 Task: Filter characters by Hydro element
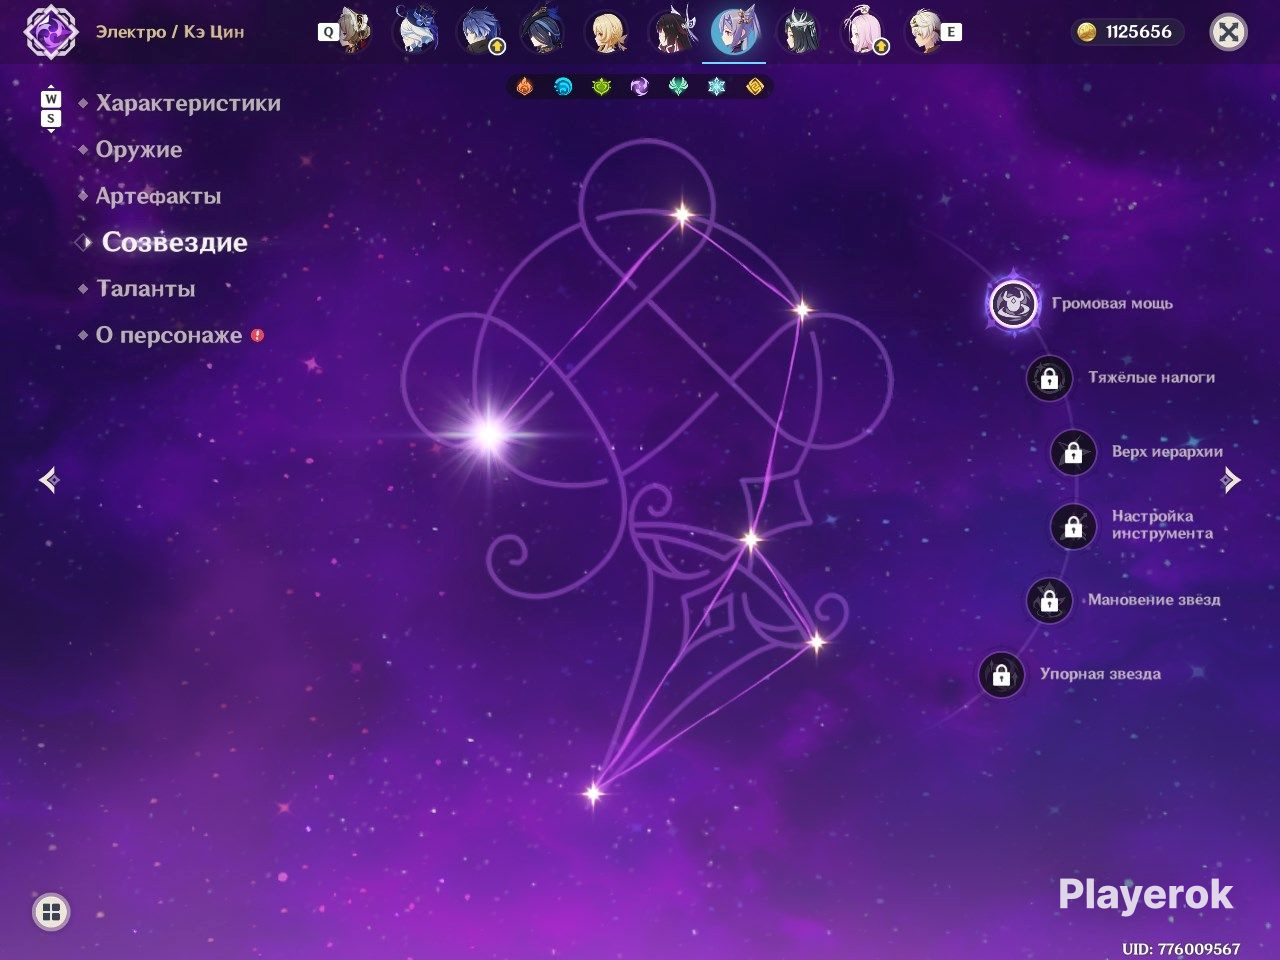tap(563, 87)
